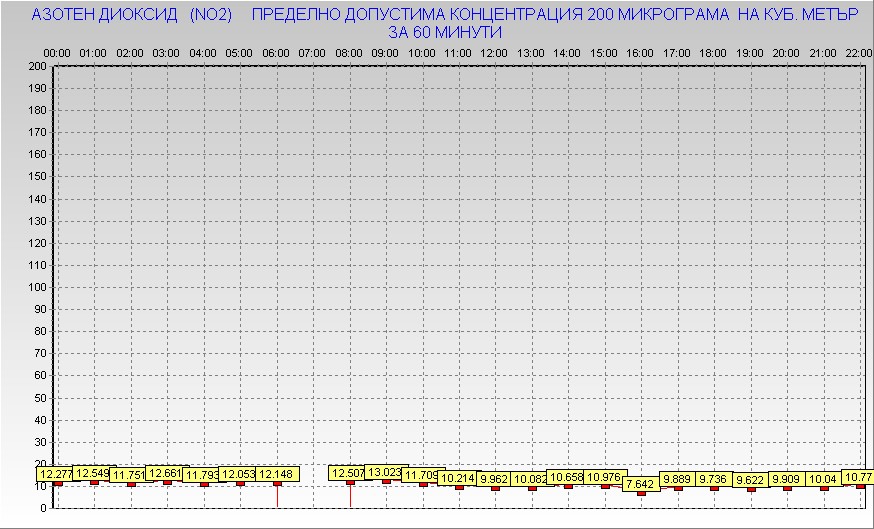
Task: Select the 12.148 label at 06:00
Action: (x=276, y=474)
